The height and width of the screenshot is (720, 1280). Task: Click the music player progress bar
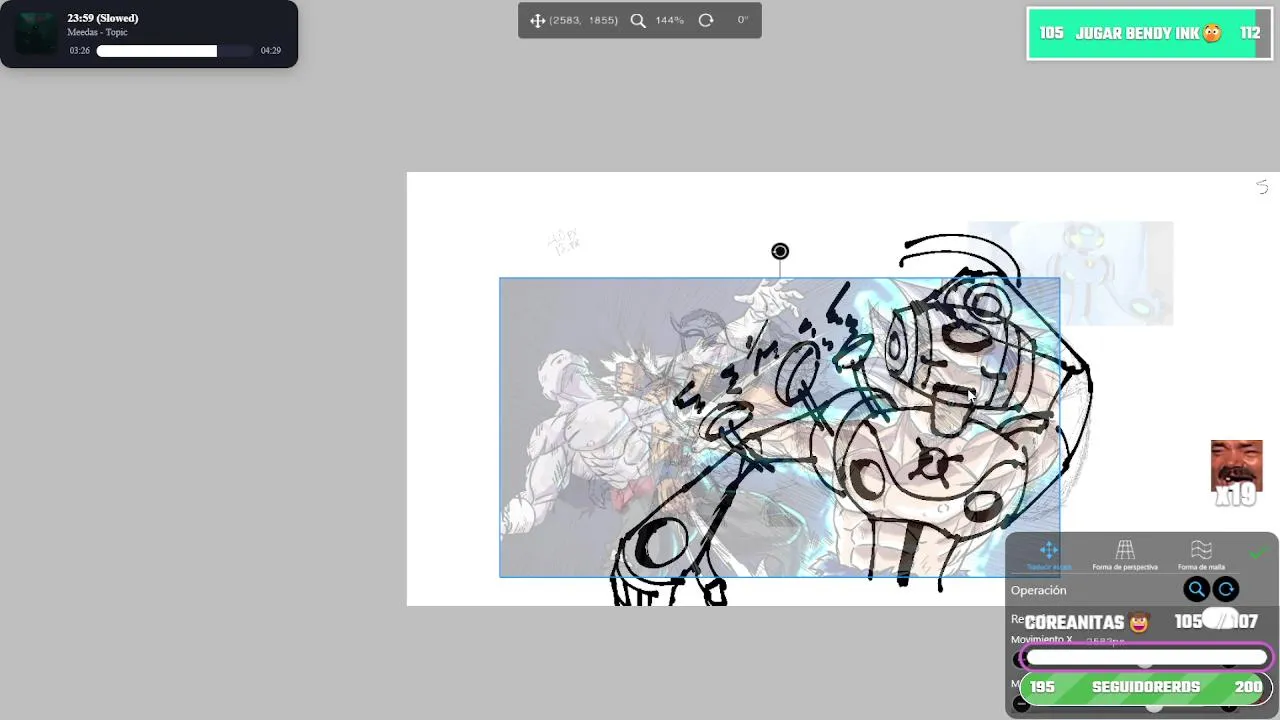click(174, 51)
